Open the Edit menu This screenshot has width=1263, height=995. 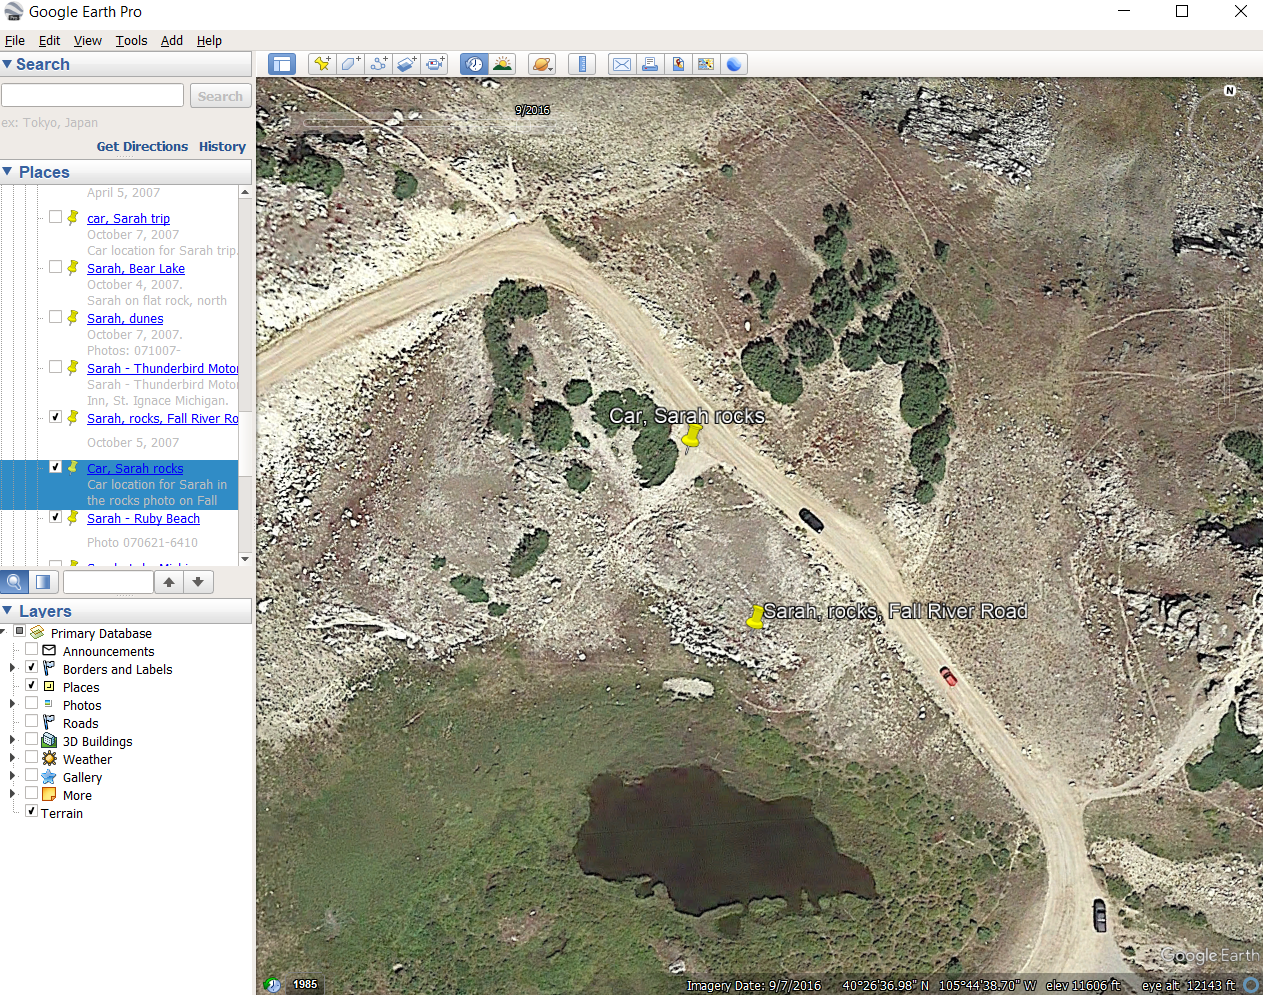[50, 41]
